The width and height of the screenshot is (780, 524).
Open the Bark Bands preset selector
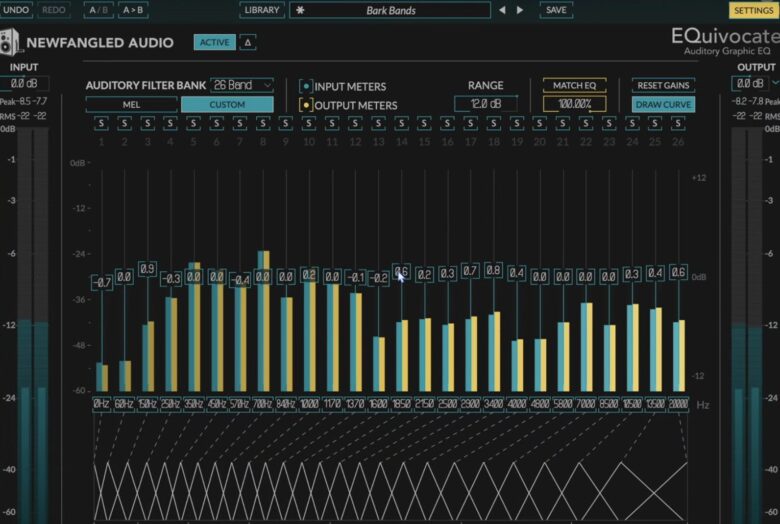click(x=391, y=10)
